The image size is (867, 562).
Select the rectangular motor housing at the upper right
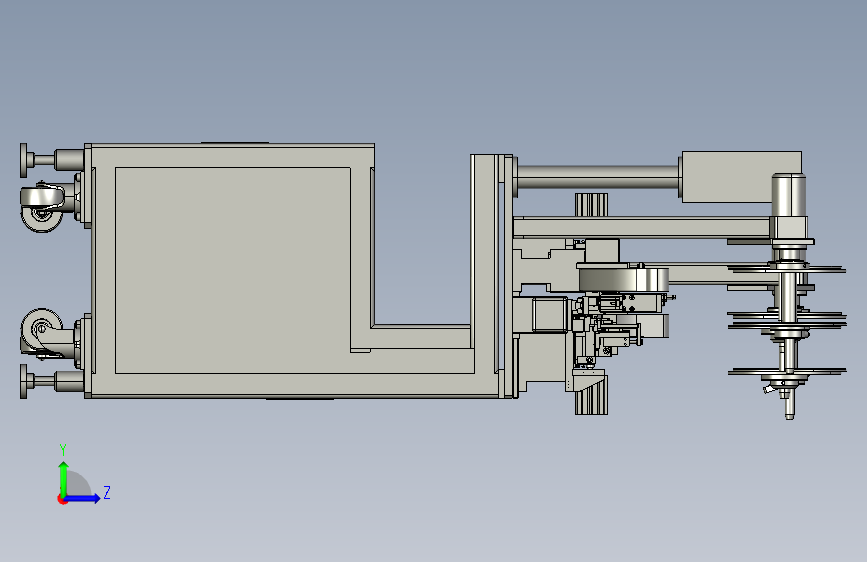click(741, 177)
